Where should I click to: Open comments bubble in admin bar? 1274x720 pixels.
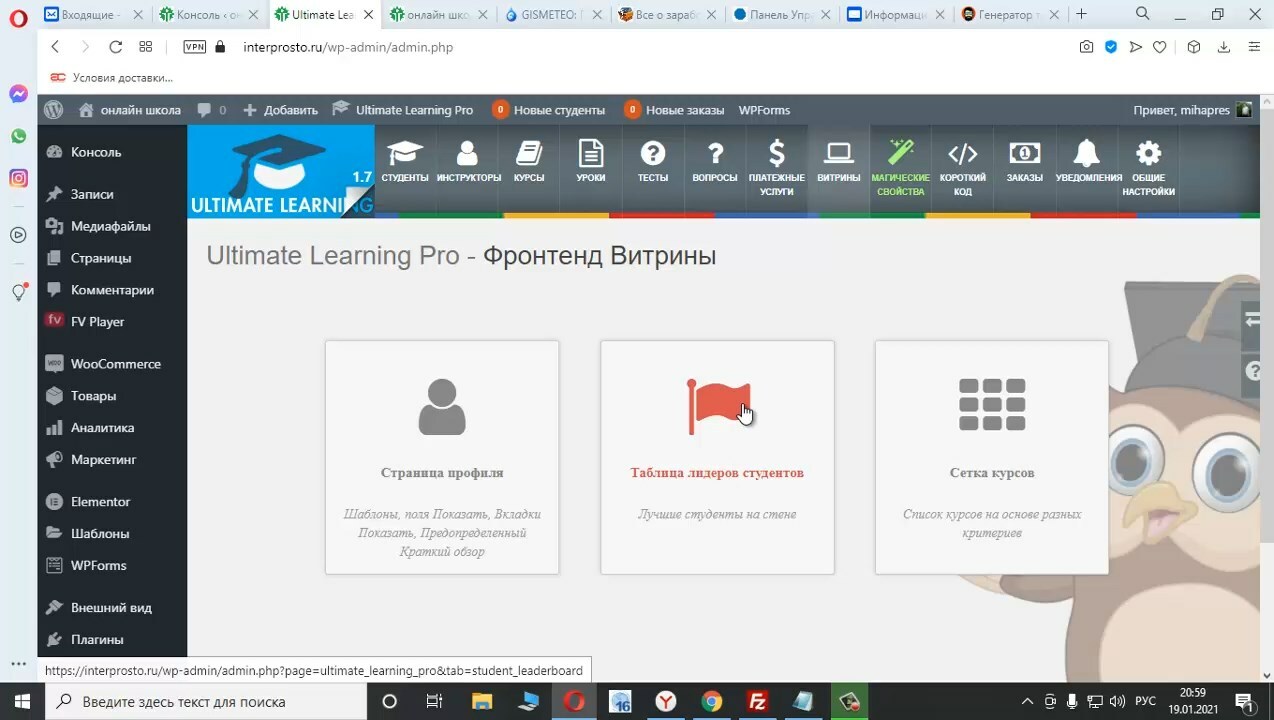[211, 110]
